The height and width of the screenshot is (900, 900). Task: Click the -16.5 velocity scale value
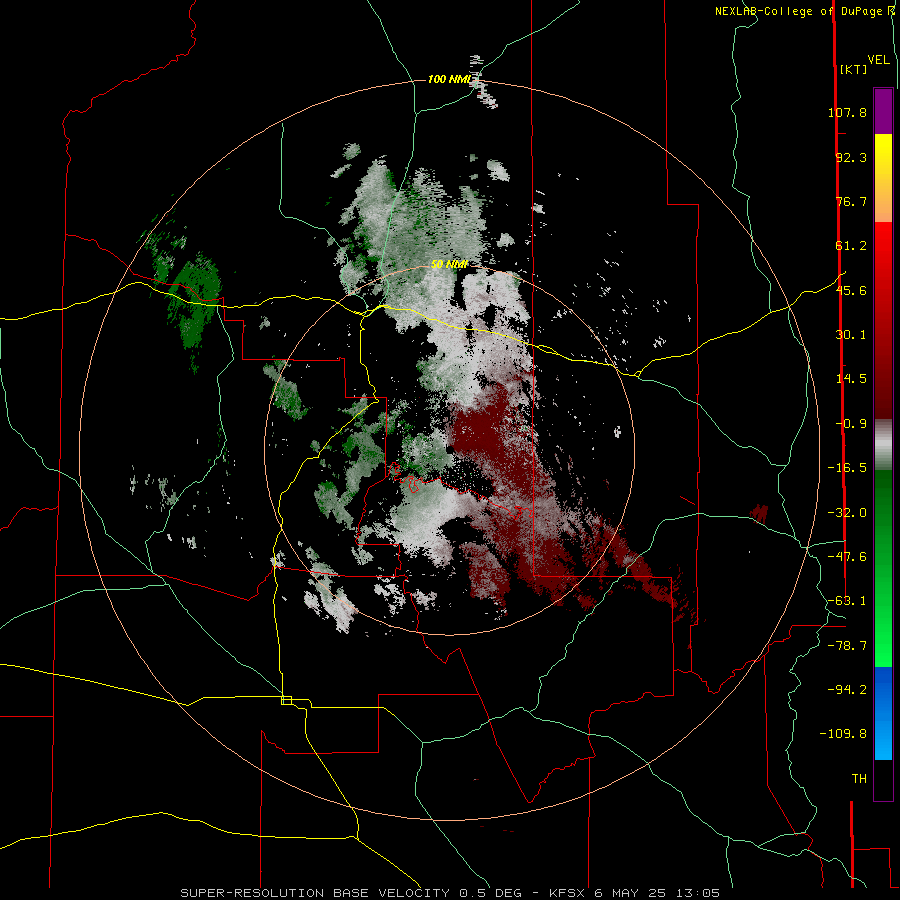point(847,468)
